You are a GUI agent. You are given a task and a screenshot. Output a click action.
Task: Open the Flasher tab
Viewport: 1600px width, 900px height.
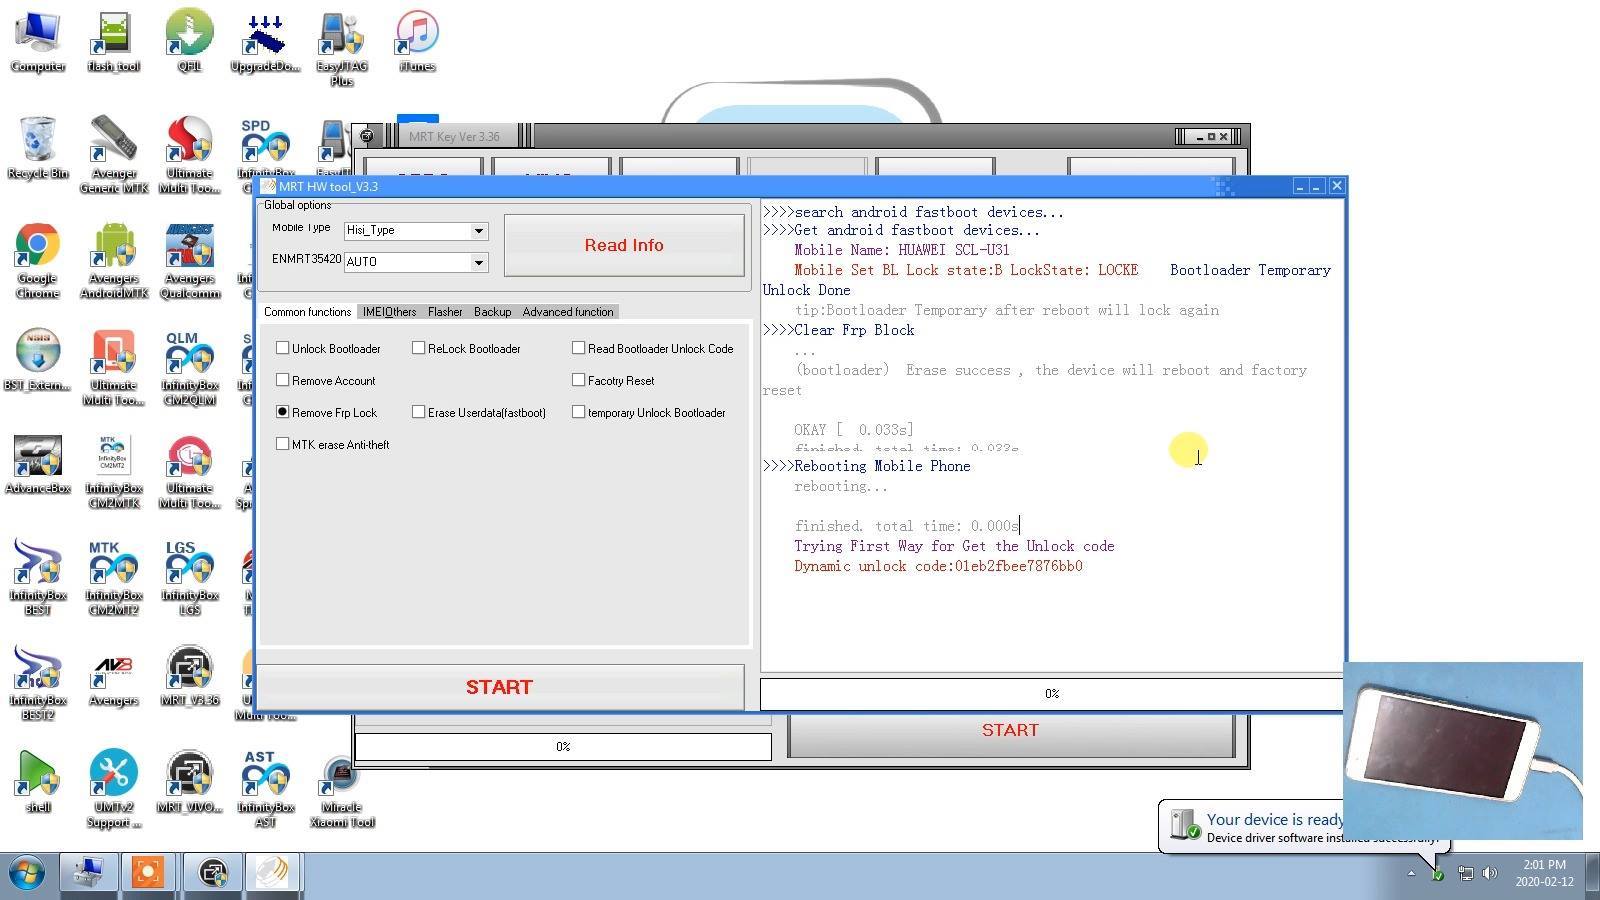coord(445,312)
